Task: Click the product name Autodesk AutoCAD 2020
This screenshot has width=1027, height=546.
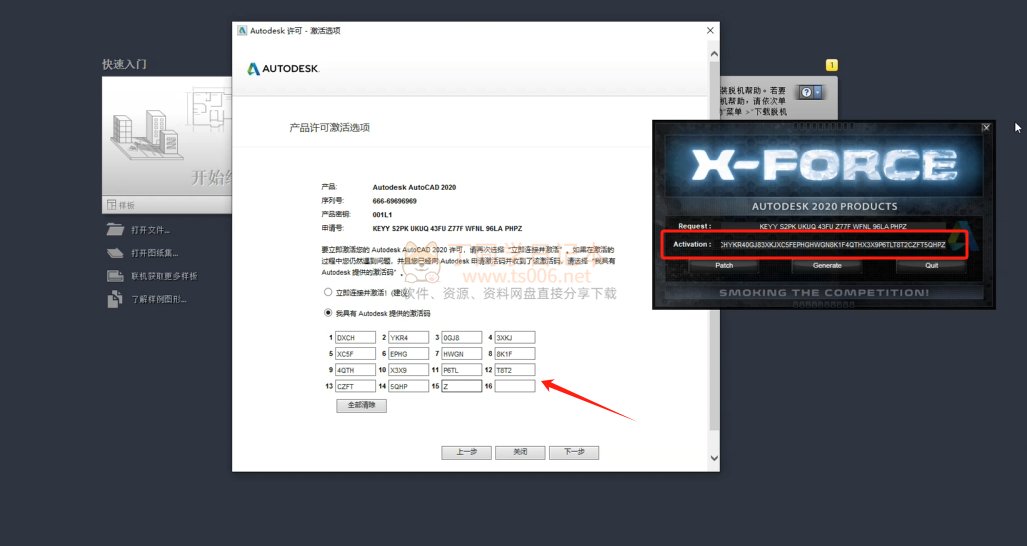Action: [415, 187]
